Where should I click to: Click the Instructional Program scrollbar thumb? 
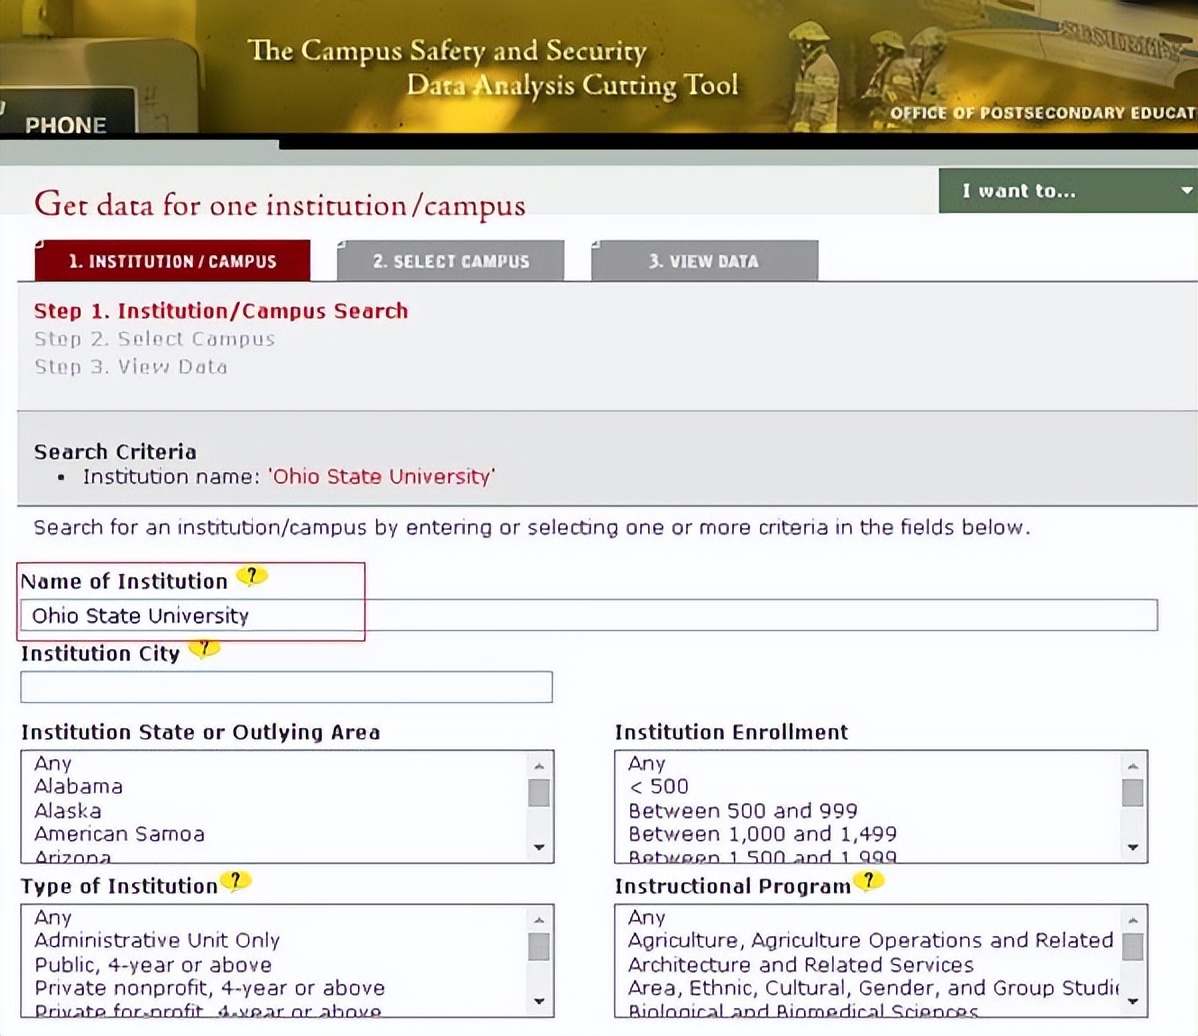click(1133, 947)
